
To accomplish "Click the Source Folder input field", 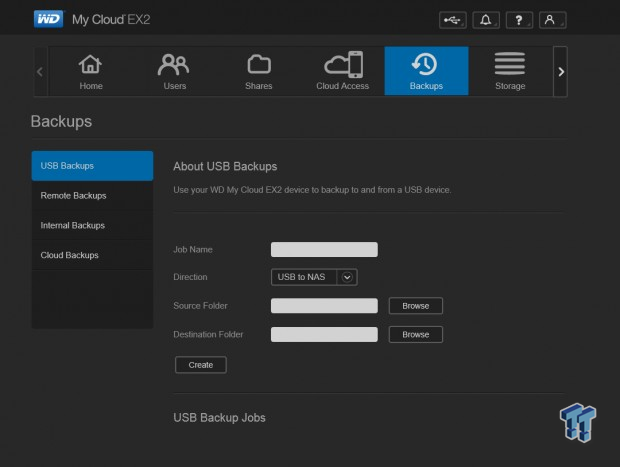I will [324, 306].
